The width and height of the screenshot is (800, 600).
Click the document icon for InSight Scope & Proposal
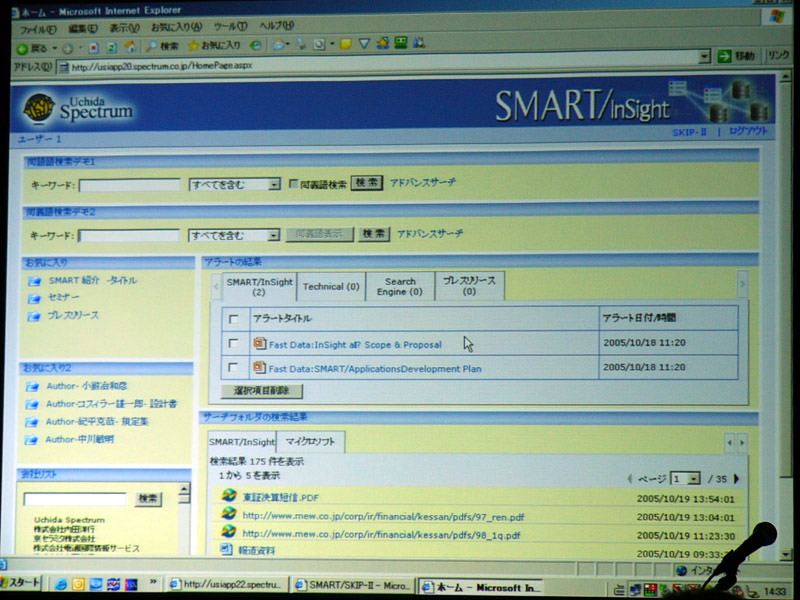[260, 344]
